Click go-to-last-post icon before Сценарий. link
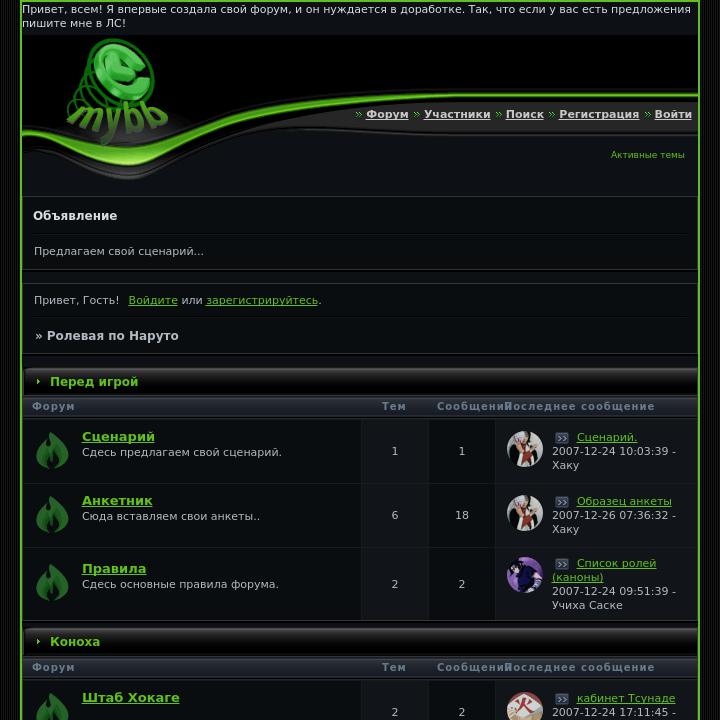 coord(562,438)
